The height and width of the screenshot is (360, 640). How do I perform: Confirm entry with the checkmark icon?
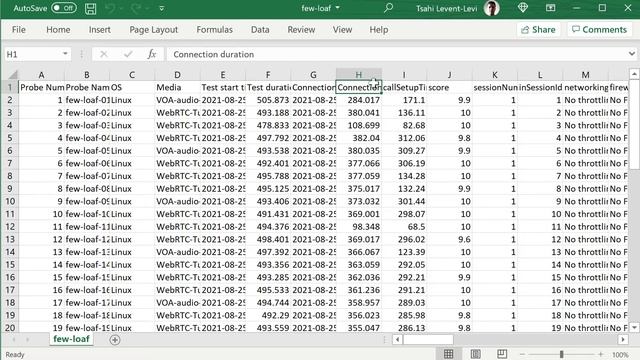[128, 54]
